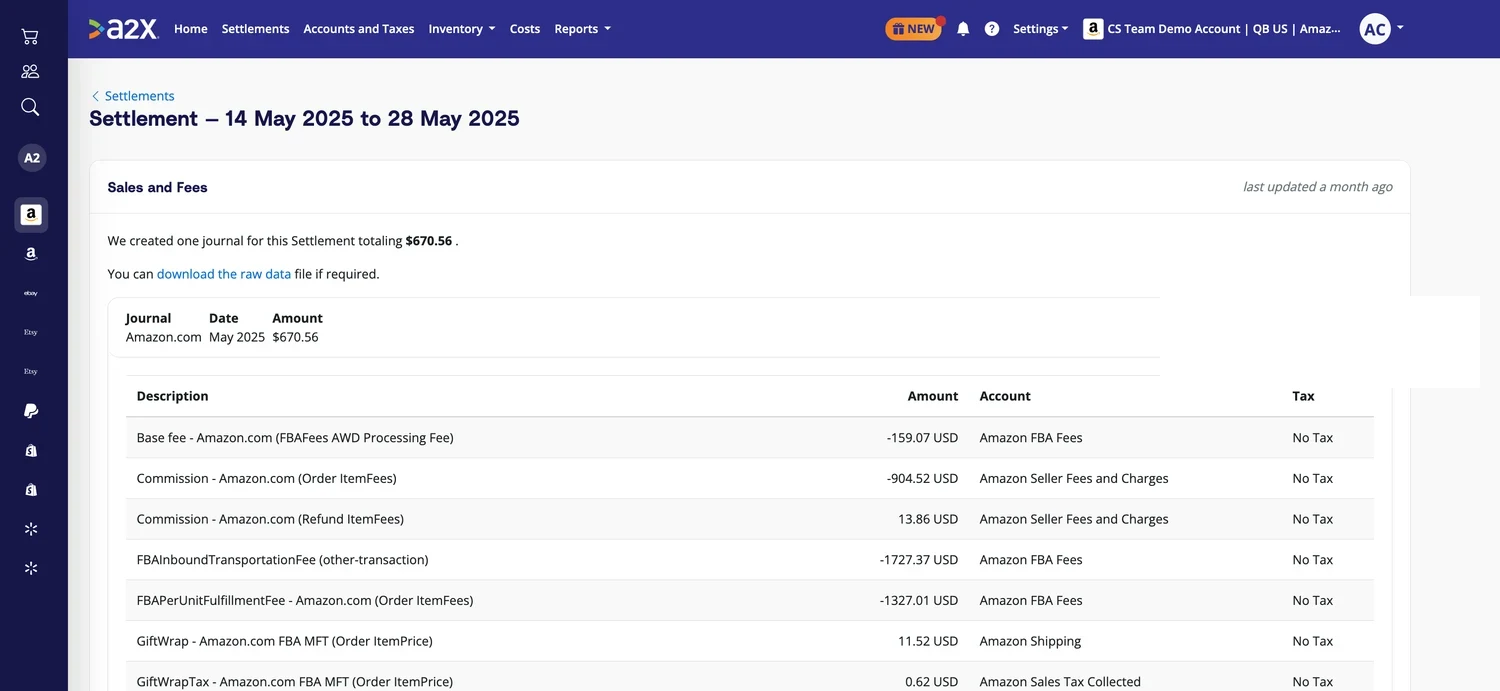Switch to the eBay channel icon
The height and width of the screenshot is (691, 1500).
(x=31, y=293)
